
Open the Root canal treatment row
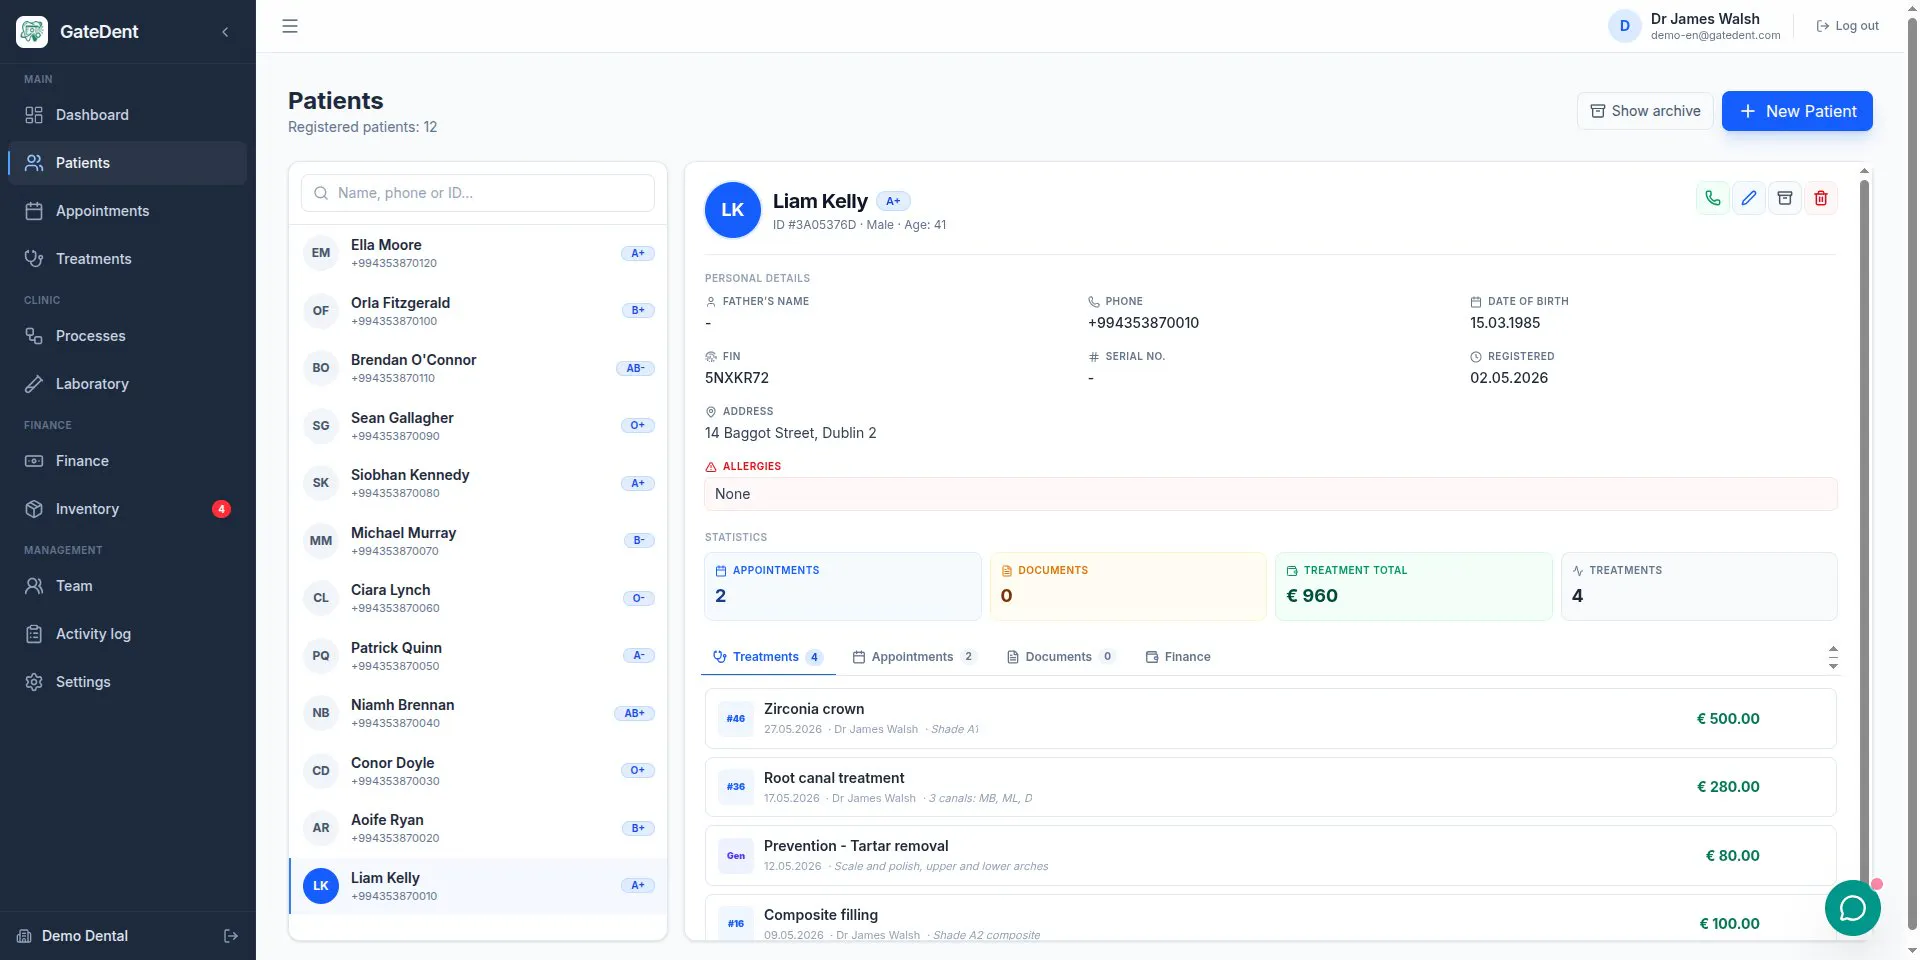point(1270,787)
